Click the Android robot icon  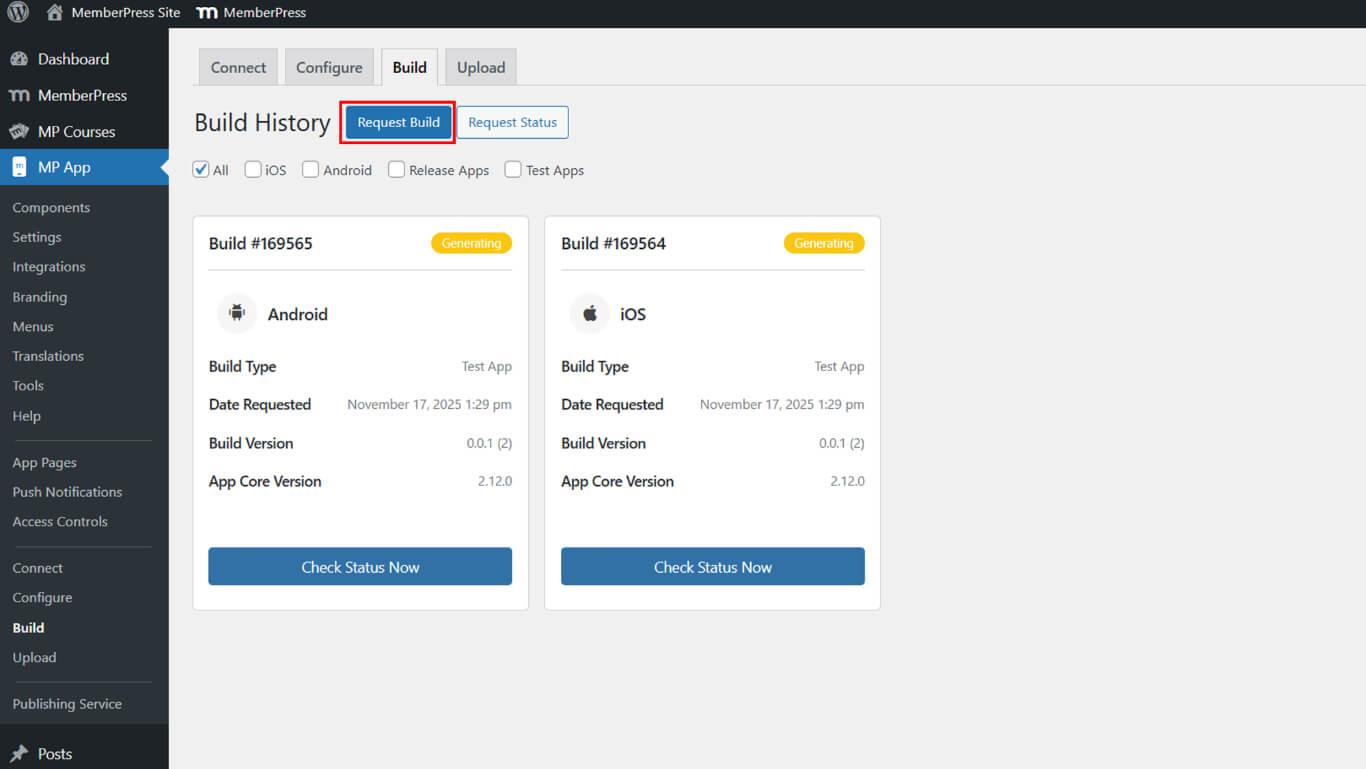tap(237, 314)
